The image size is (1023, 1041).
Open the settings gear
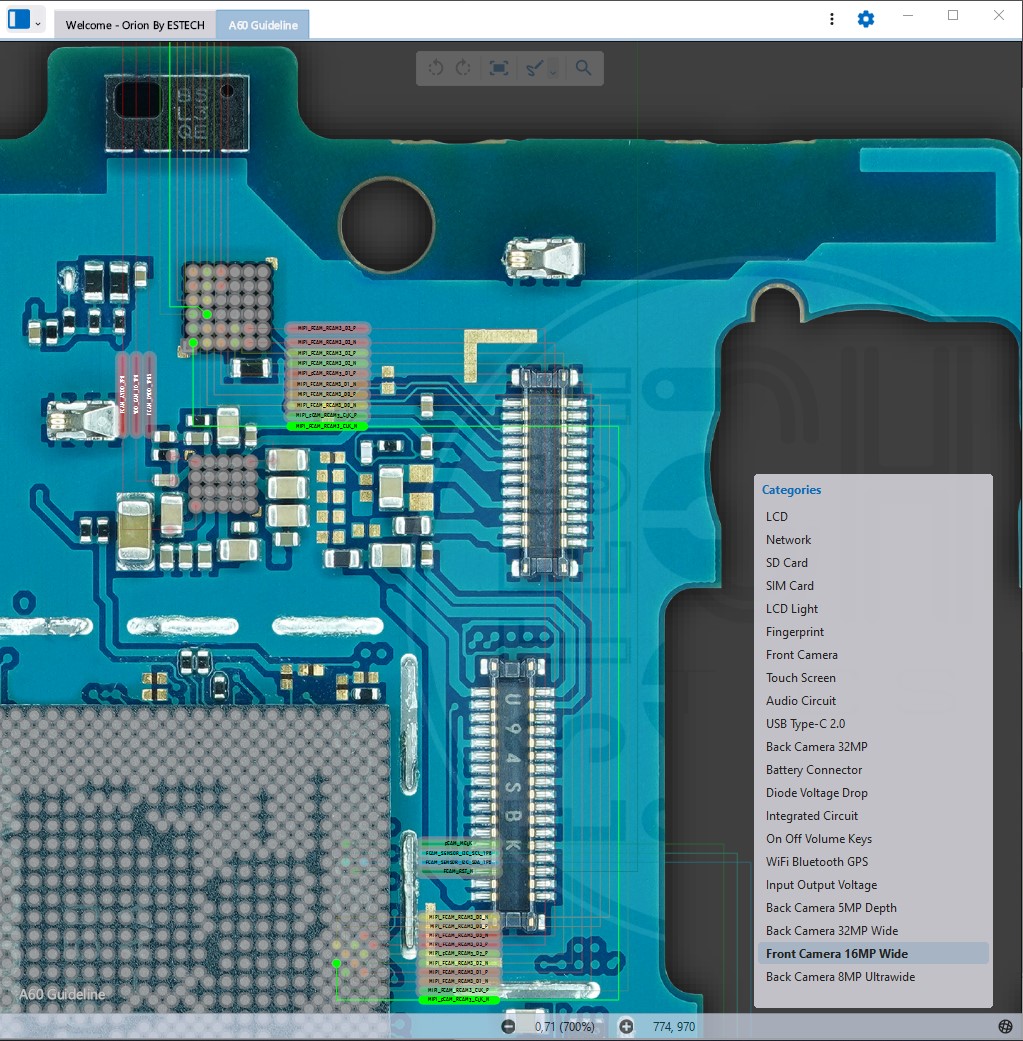pos(866,19)
